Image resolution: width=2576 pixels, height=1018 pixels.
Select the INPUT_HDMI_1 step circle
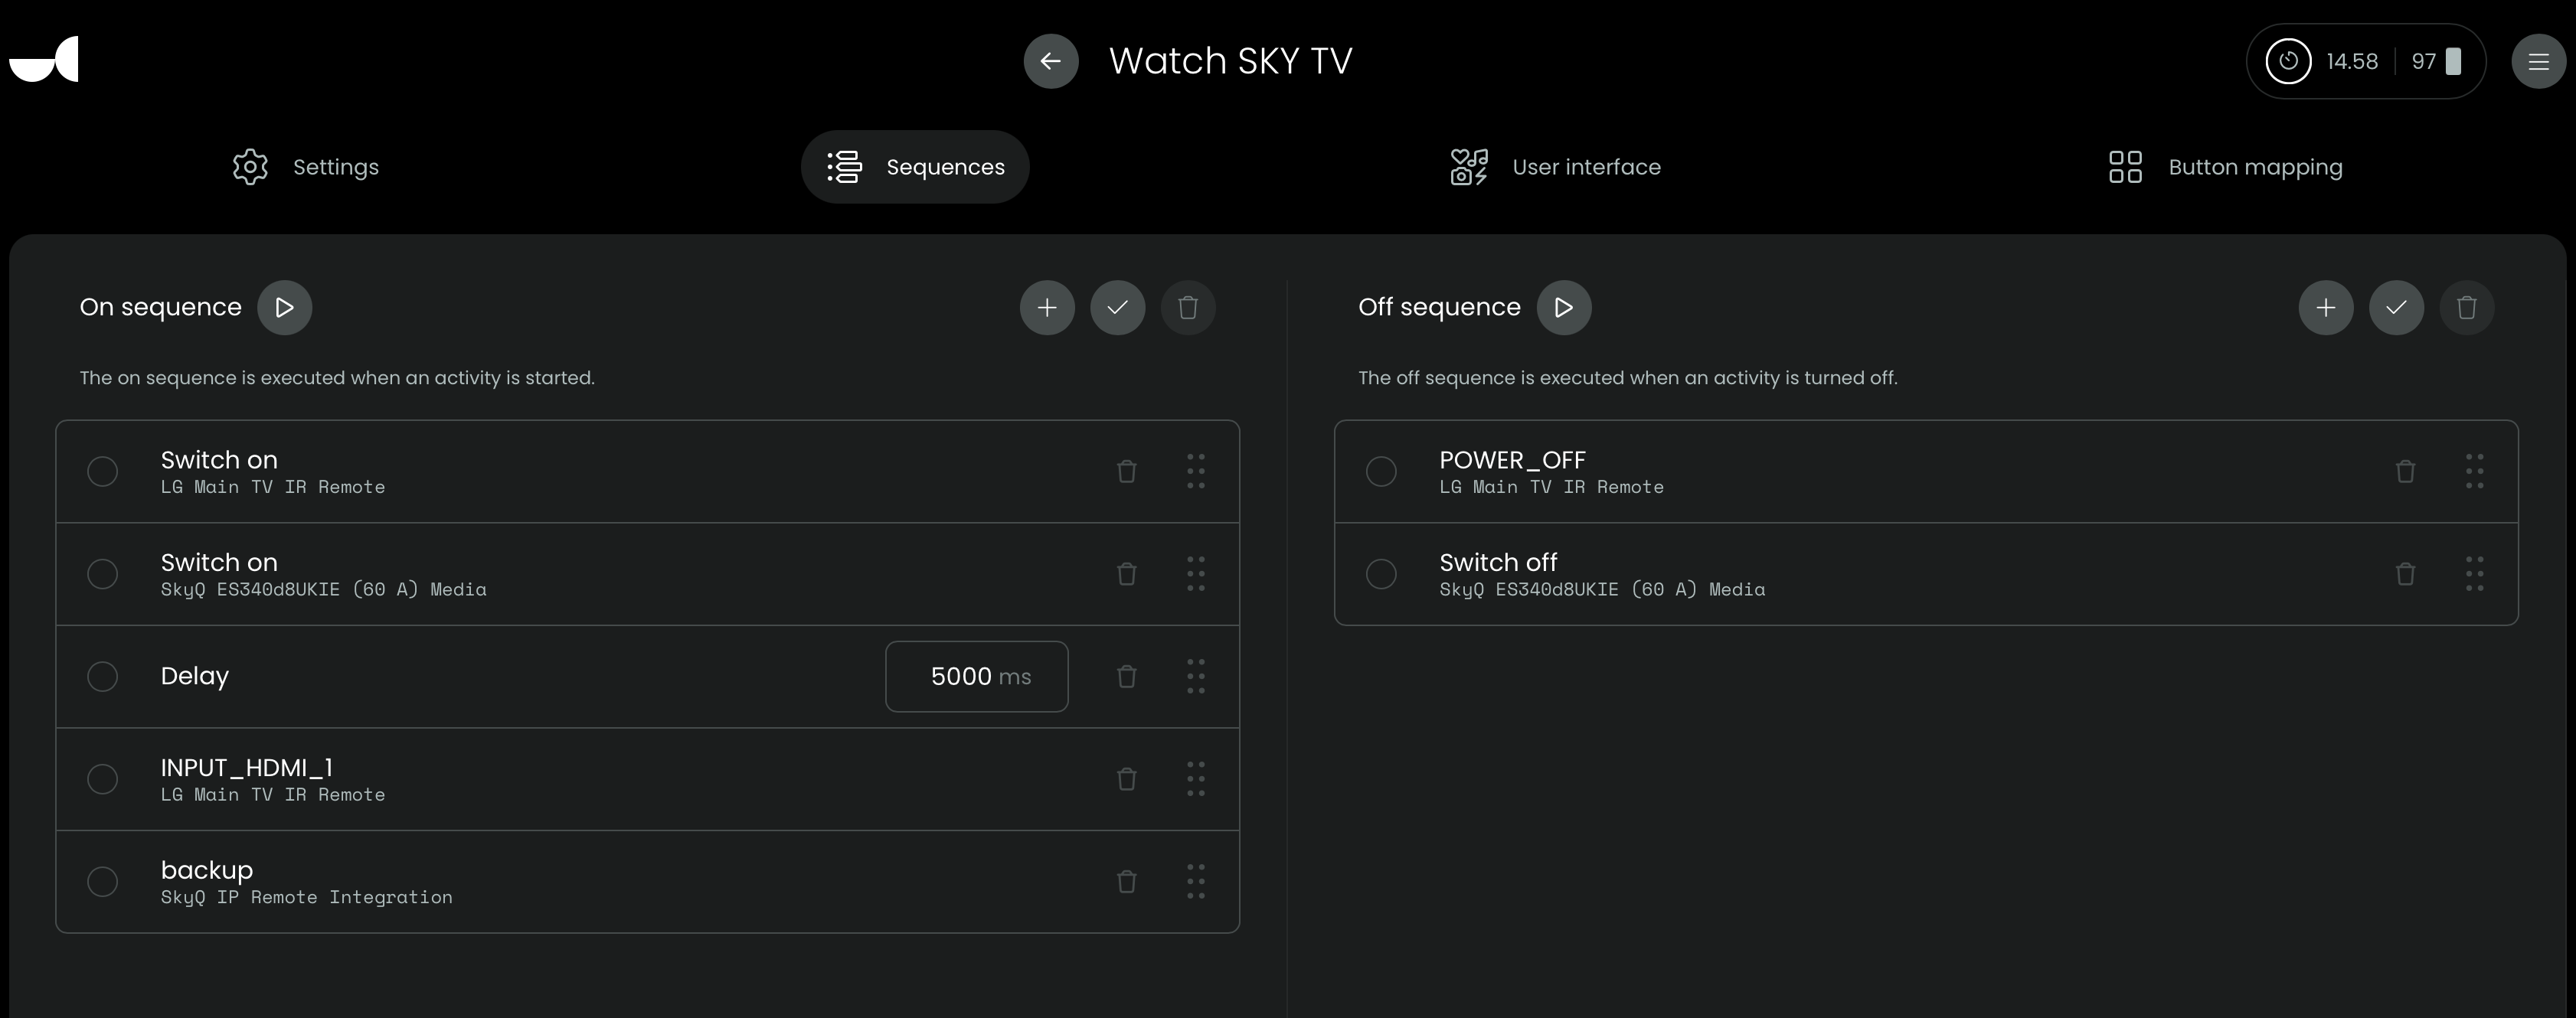tap(102, 779)
